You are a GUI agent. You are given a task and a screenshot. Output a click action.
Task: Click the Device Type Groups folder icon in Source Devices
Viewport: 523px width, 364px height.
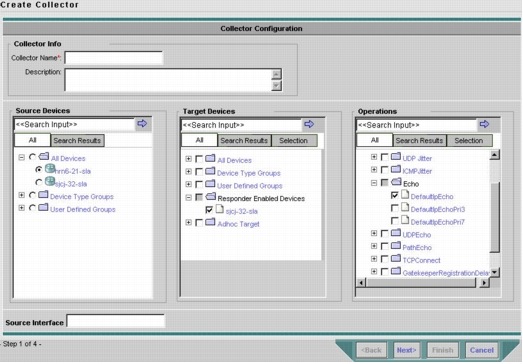[43, 195]
